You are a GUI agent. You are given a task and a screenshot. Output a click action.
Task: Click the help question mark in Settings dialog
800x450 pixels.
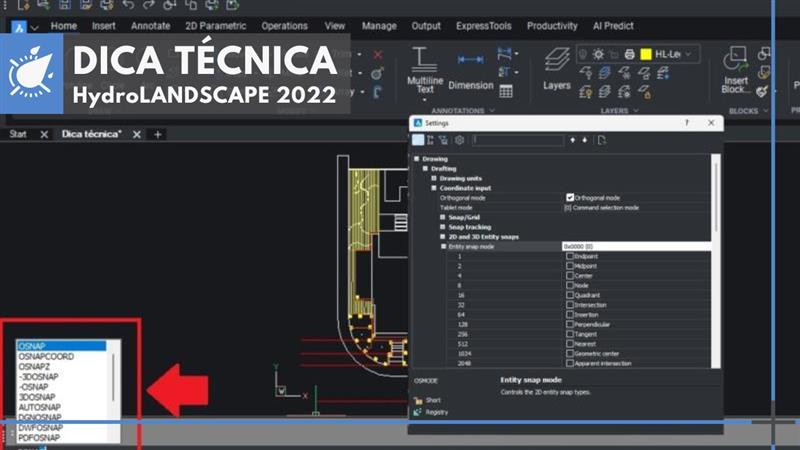coord(687,123)
